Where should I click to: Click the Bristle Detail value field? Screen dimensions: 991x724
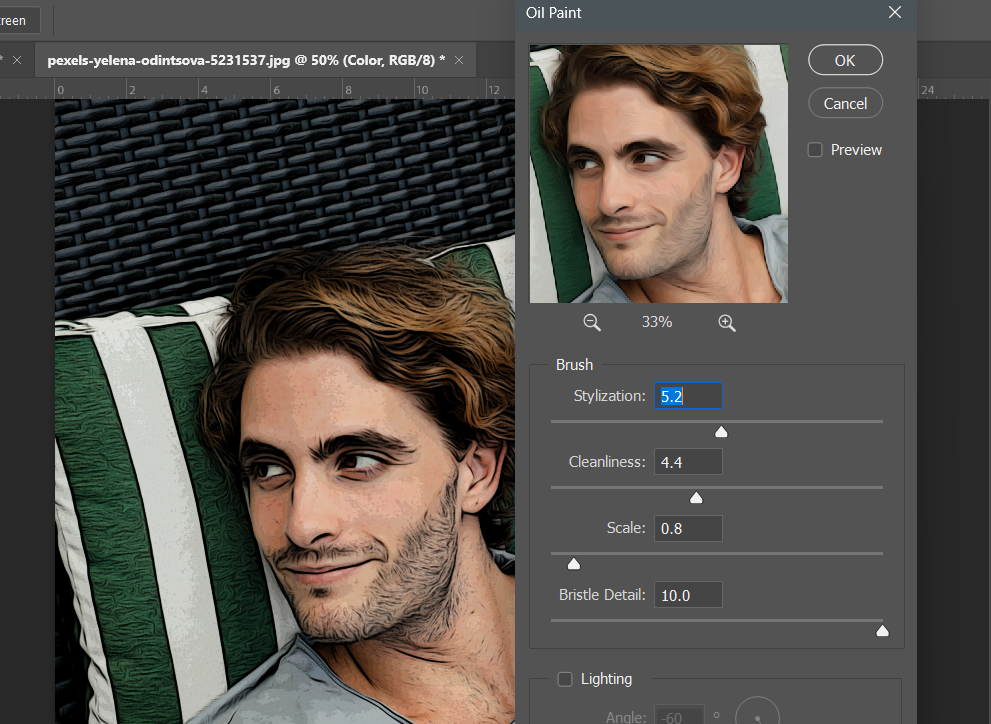(x=688, y=594)
